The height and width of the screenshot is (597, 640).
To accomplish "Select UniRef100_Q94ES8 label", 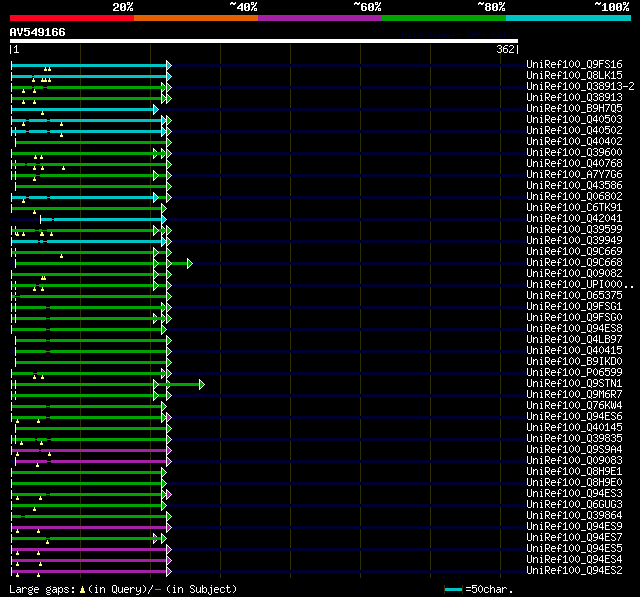I will point(574,328).
